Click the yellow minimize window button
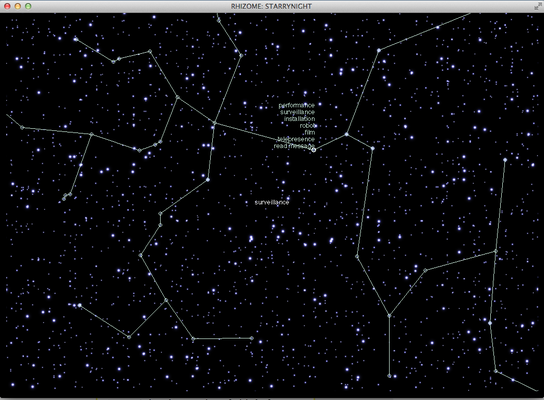The height and width of the screenshot is (400, 544). point(18,6)
